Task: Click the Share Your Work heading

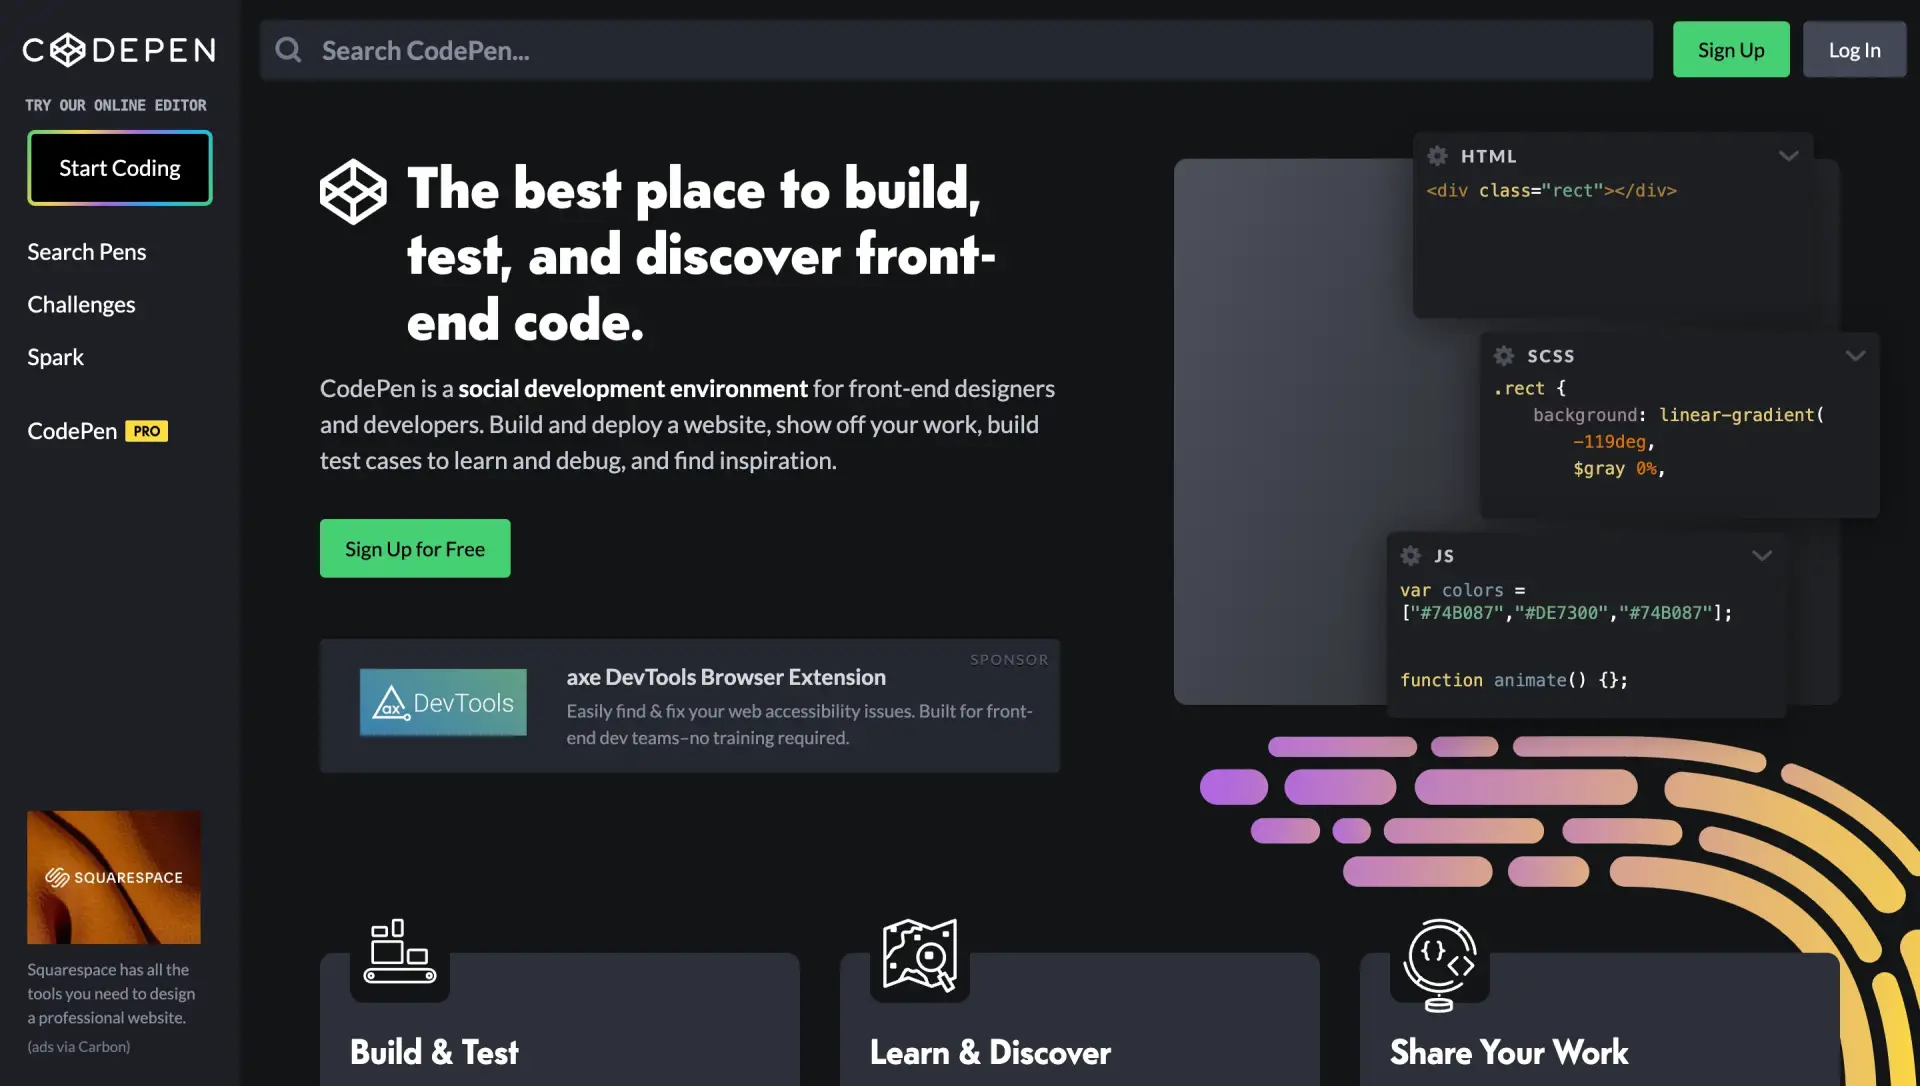Action: pos(1509,1052)
